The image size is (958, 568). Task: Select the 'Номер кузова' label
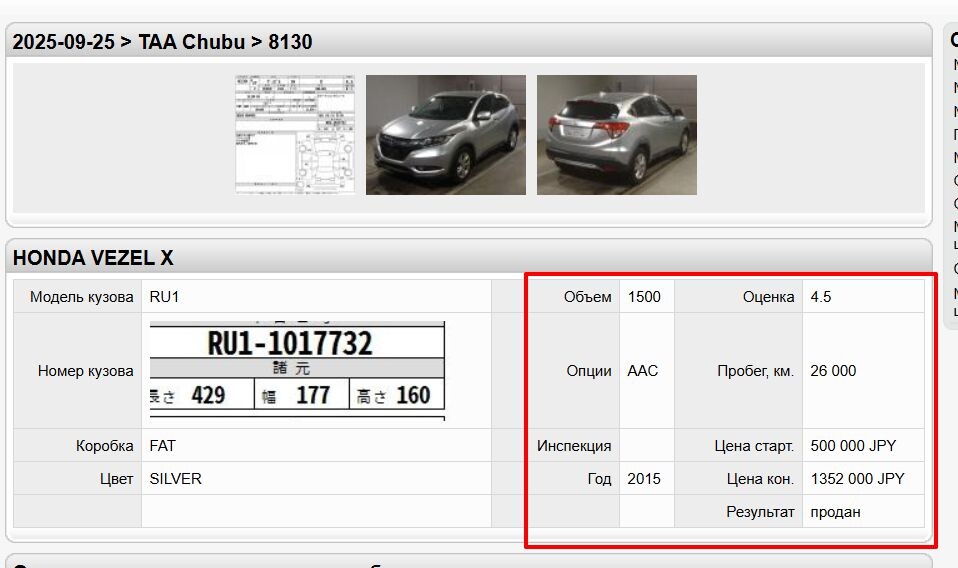tap(86, 371)
